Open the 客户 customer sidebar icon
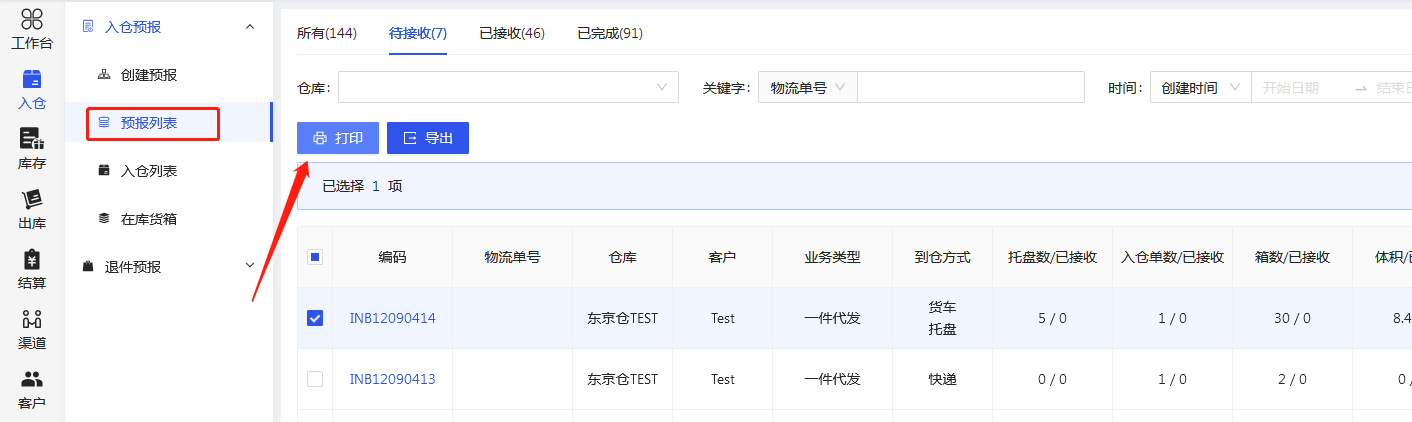The width and height of the screenshot is (1412, 422). coord(32,388)
